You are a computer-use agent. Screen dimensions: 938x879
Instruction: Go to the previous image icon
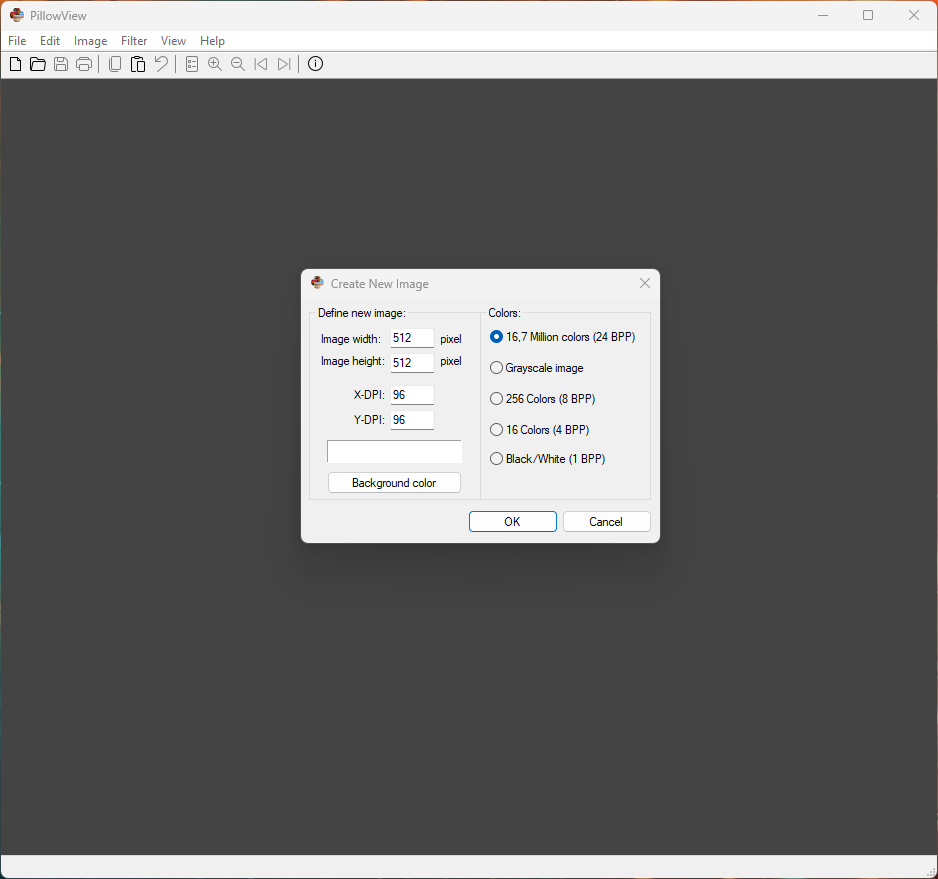261,64
